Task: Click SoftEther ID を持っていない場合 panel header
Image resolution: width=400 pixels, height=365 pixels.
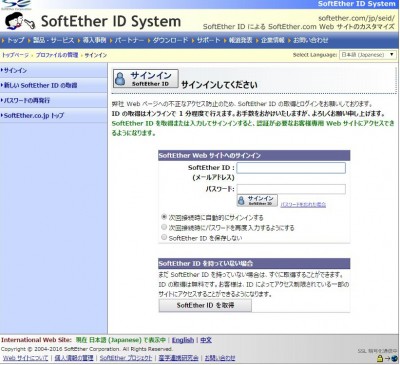Action: click(x=254, y=263)
